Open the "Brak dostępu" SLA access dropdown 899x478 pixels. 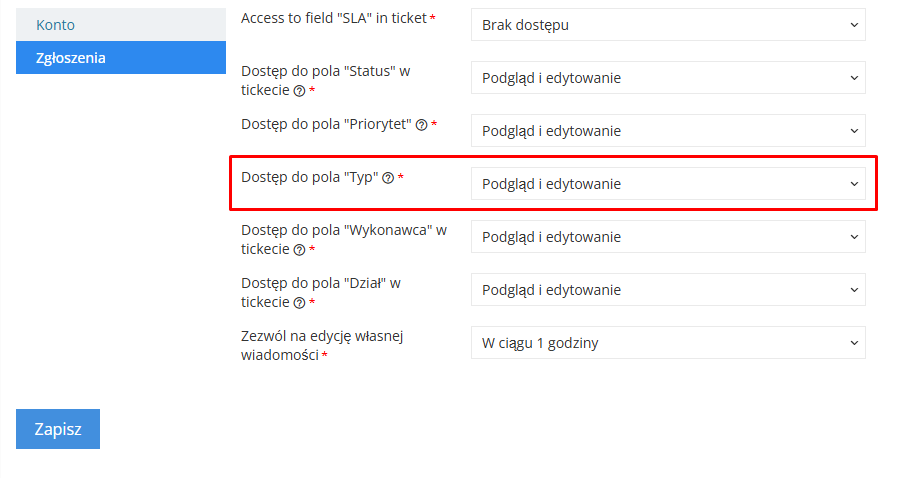[668, 25]
